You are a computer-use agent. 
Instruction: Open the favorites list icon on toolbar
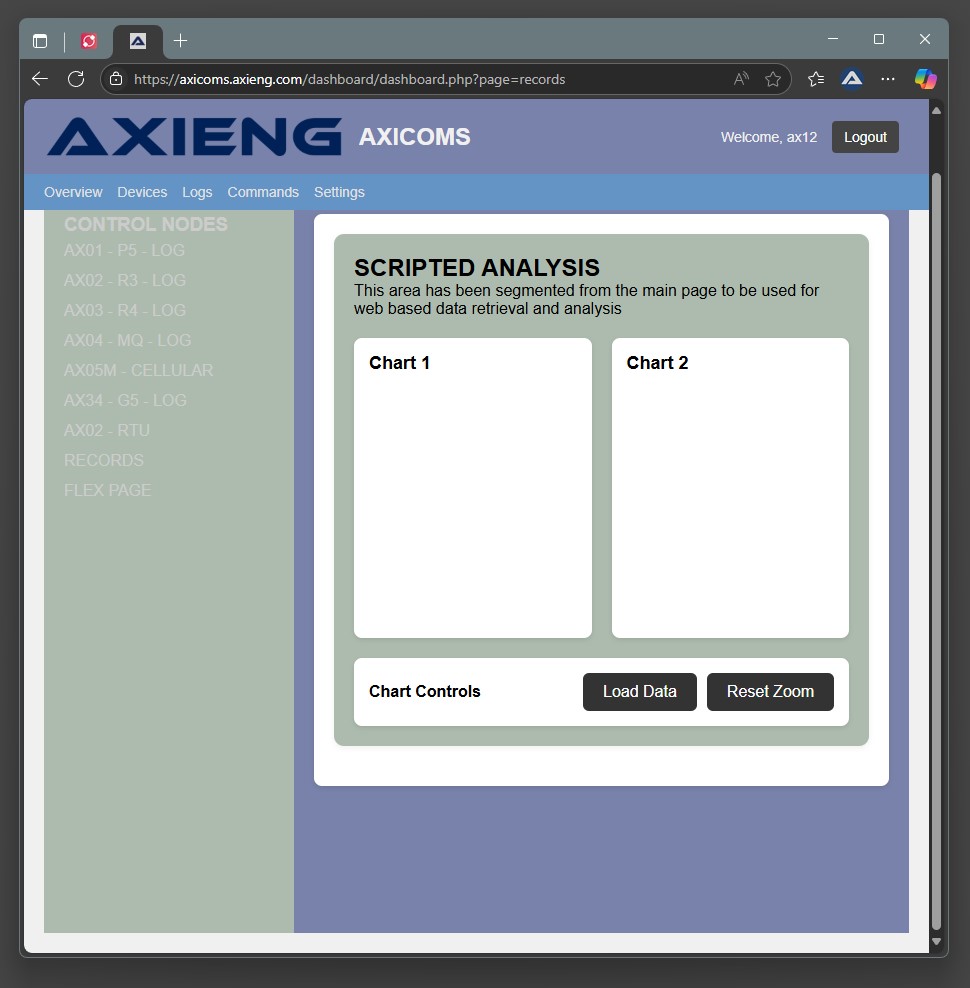pyautogui.click(x=815, y=78)
